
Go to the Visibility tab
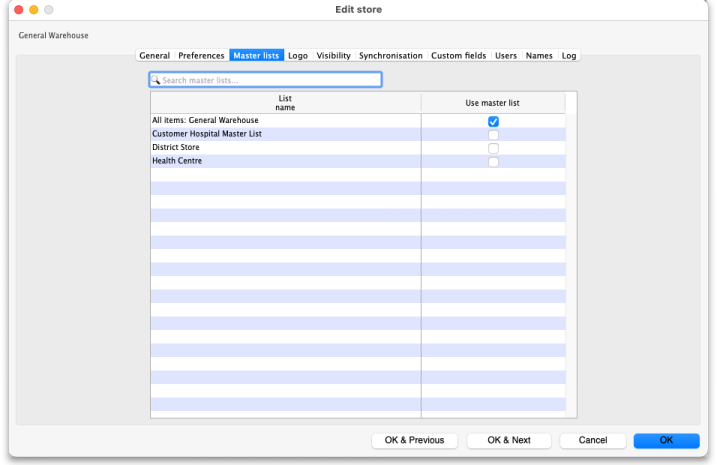point(334,56)
